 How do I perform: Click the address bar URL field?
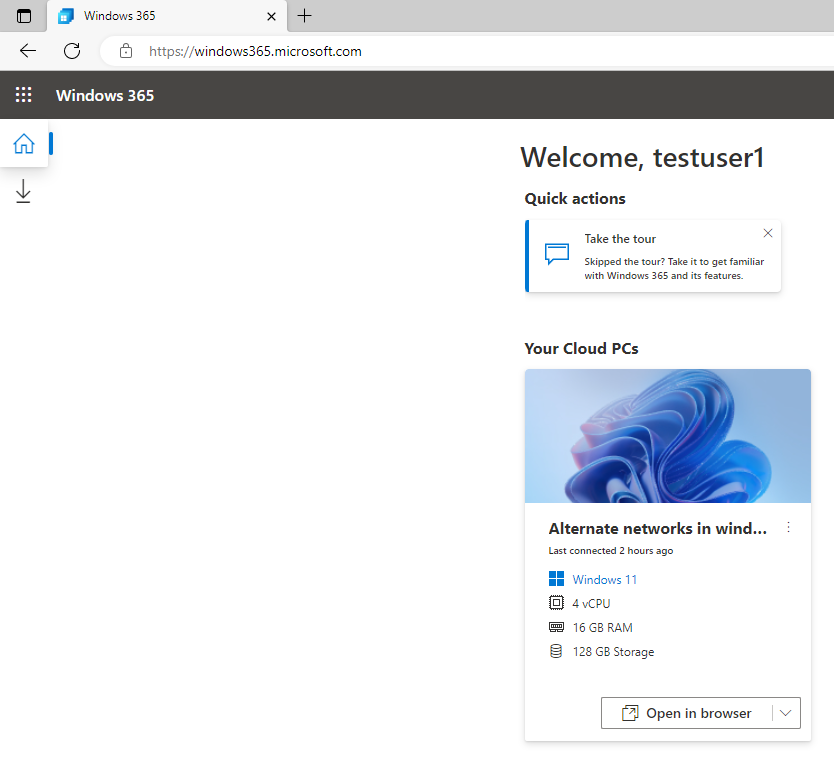click(468, 51)
